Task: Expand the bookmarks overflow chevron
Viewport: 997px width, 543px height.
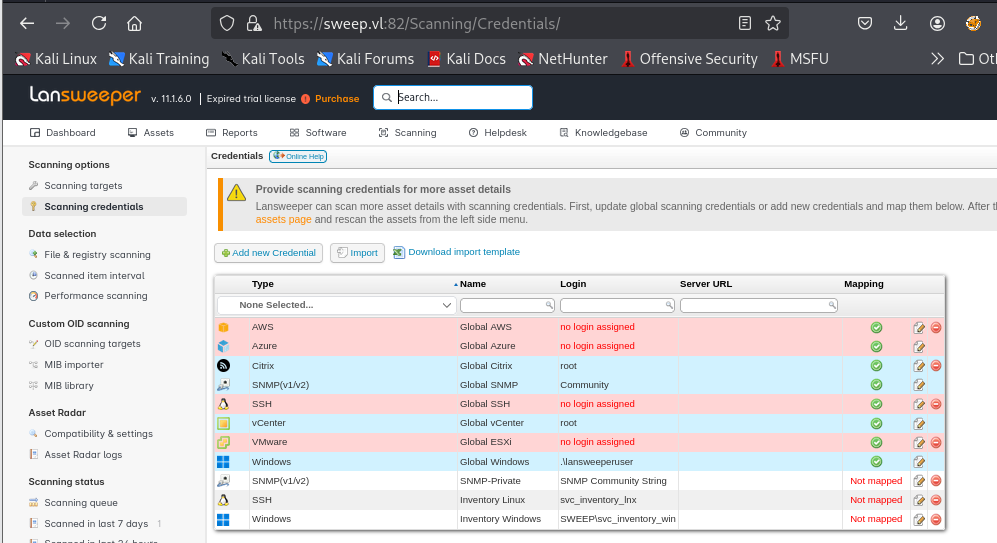Action: 937,59
